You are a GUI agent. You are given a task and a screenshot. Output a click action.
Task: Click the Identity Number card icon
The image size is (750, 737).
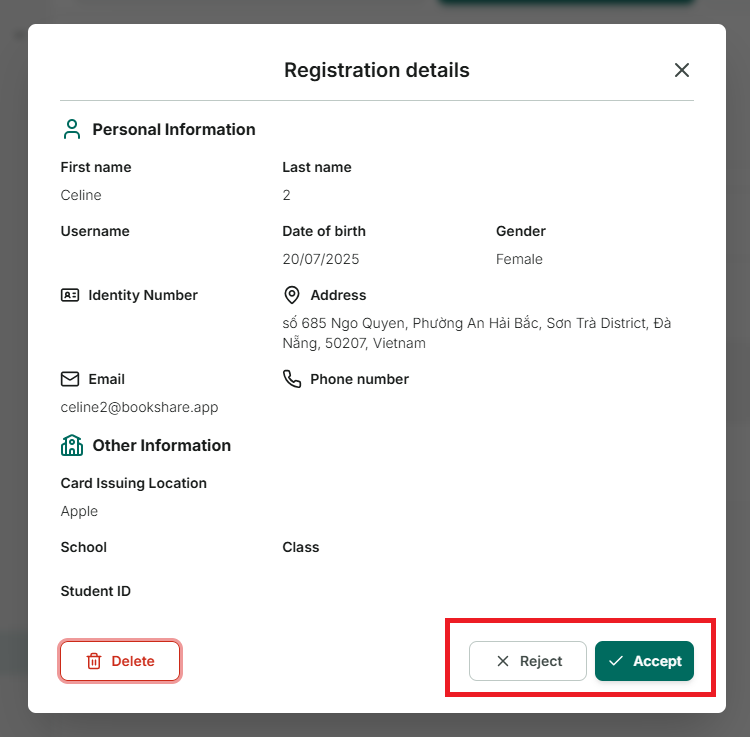[70, 295]
